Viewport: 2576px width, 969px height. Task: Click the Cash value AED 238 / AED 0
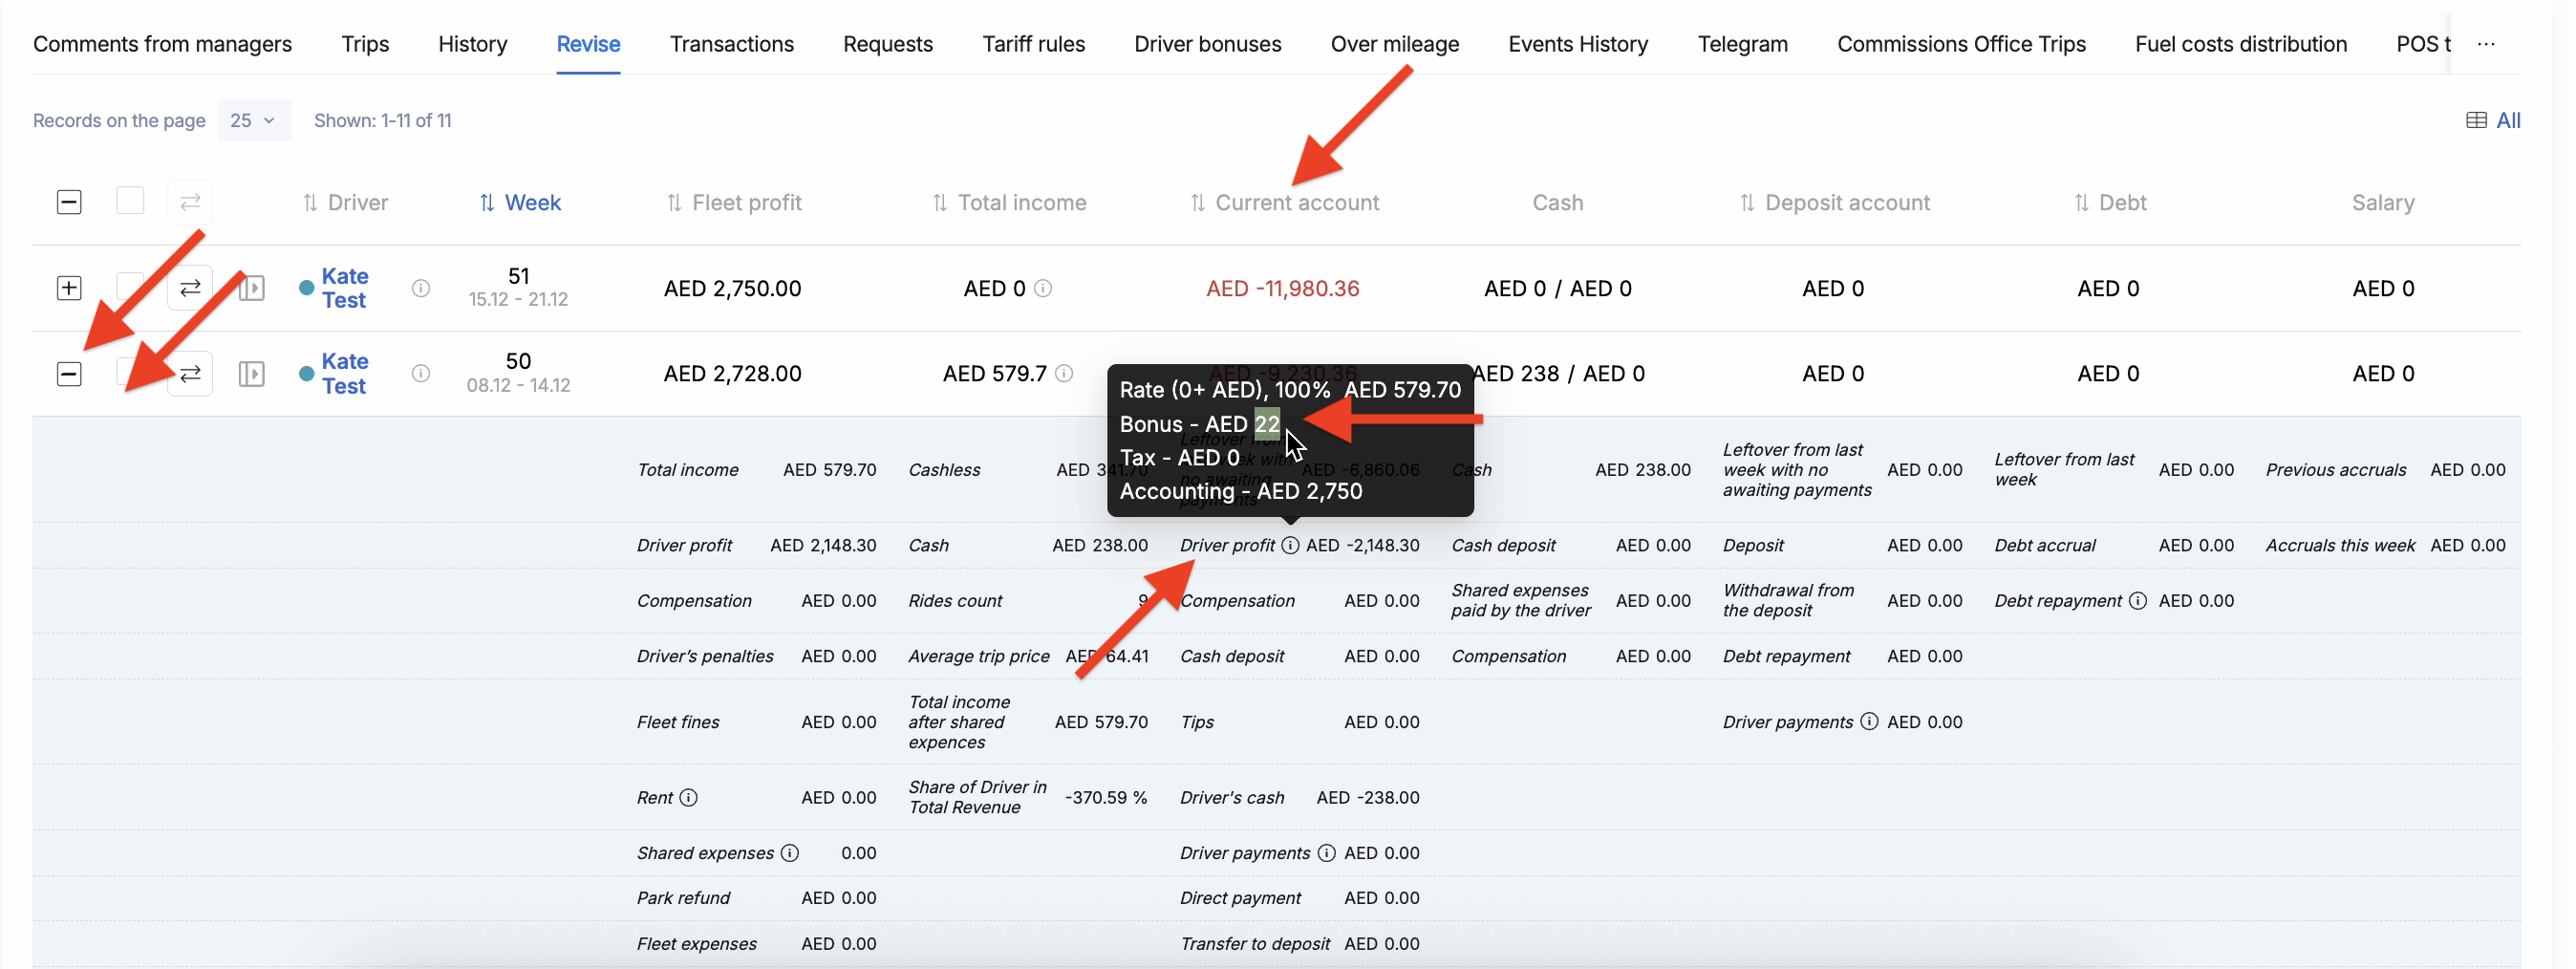(x=1558, y=374)
